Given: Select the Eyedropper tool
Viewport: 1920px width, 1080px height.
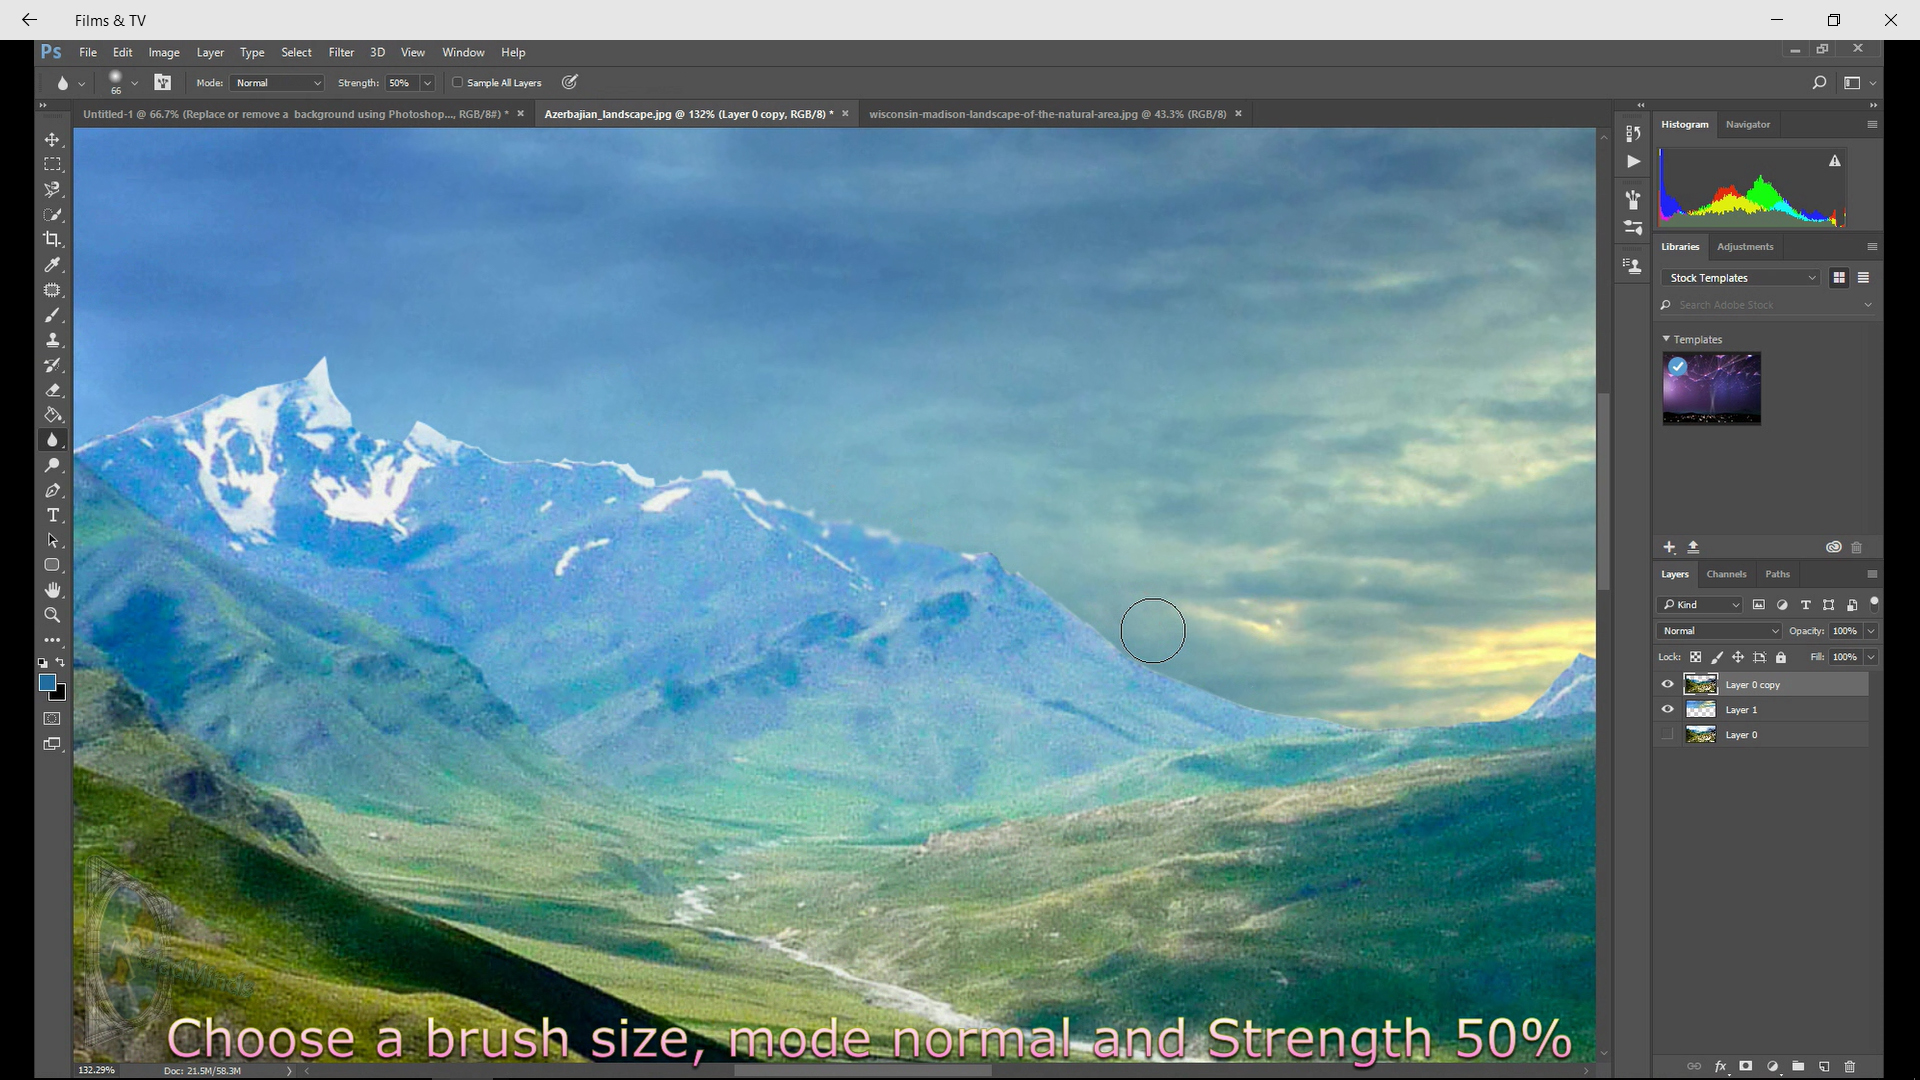Looking at the screenshot, I should pos(53,265).
